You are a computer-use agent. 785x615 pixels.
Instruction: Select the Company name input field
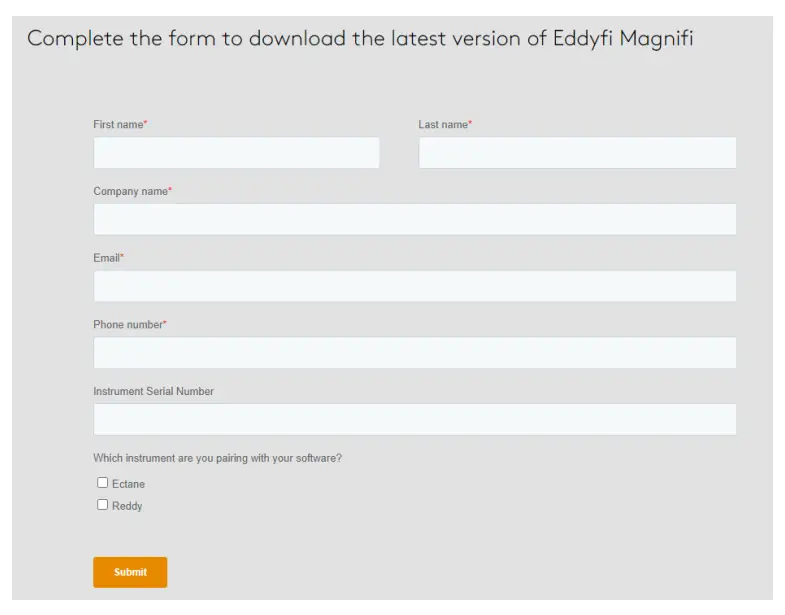pyautogui.click(x=414, y=219)
